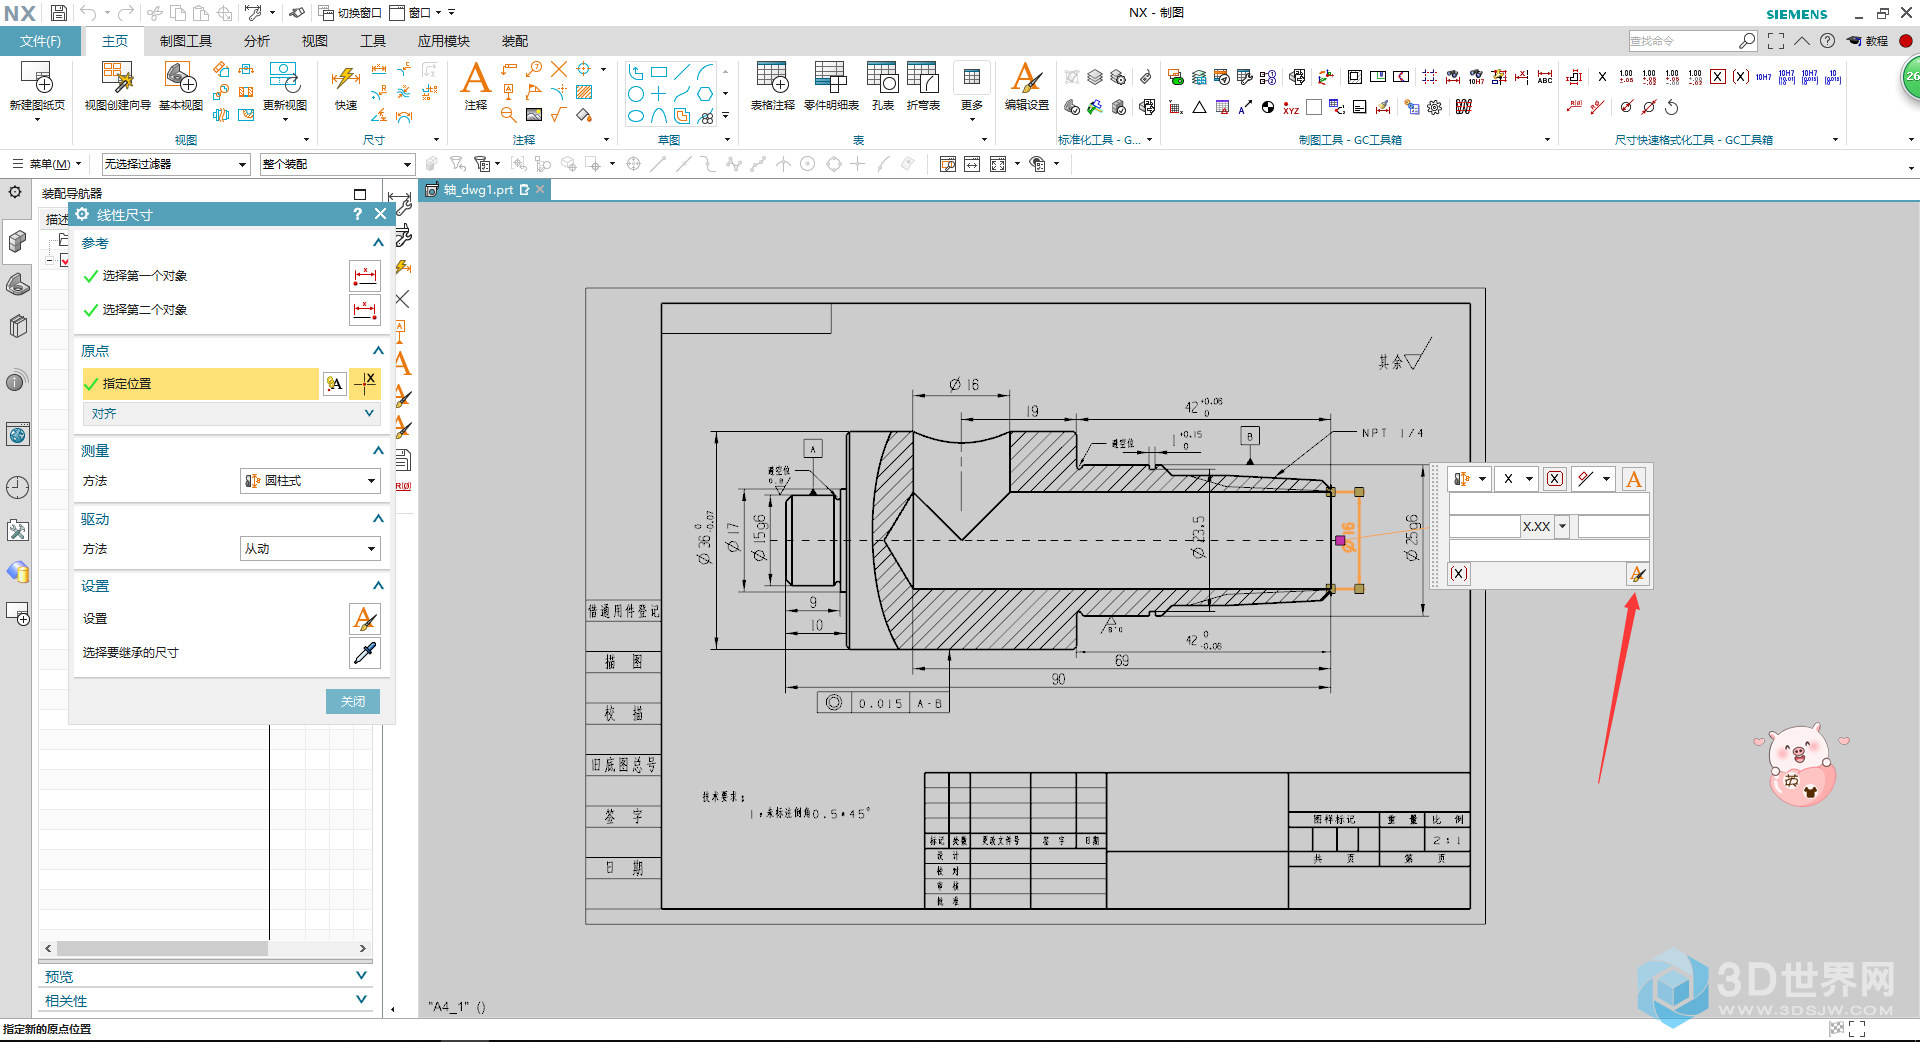Viewport: 1920px width, 1042px height.
Task: Open the 菜单(M) menu dropdown
Action: click(47, 164)
